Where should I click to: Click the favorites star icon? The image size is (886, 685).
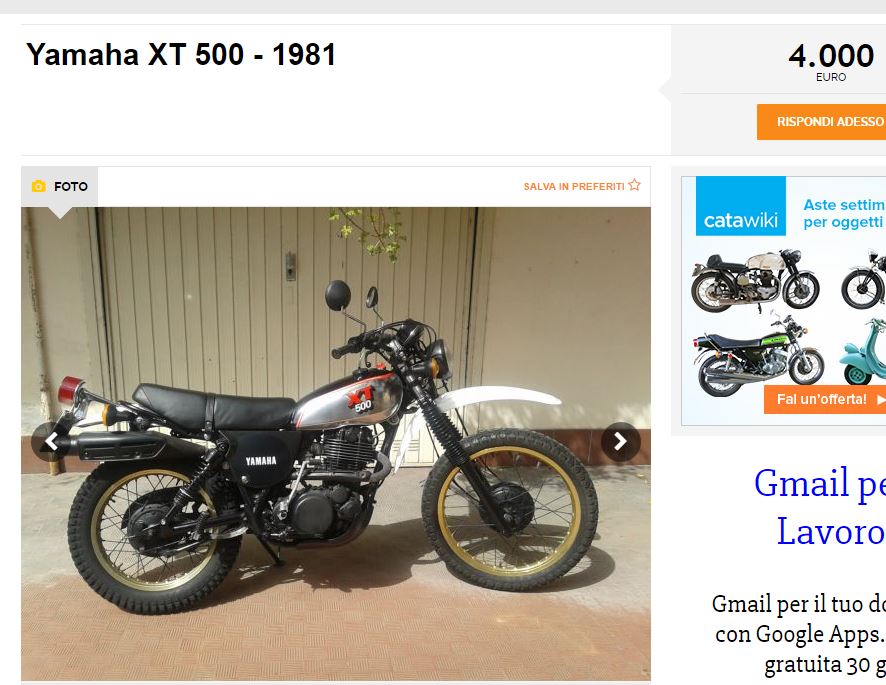634,185
